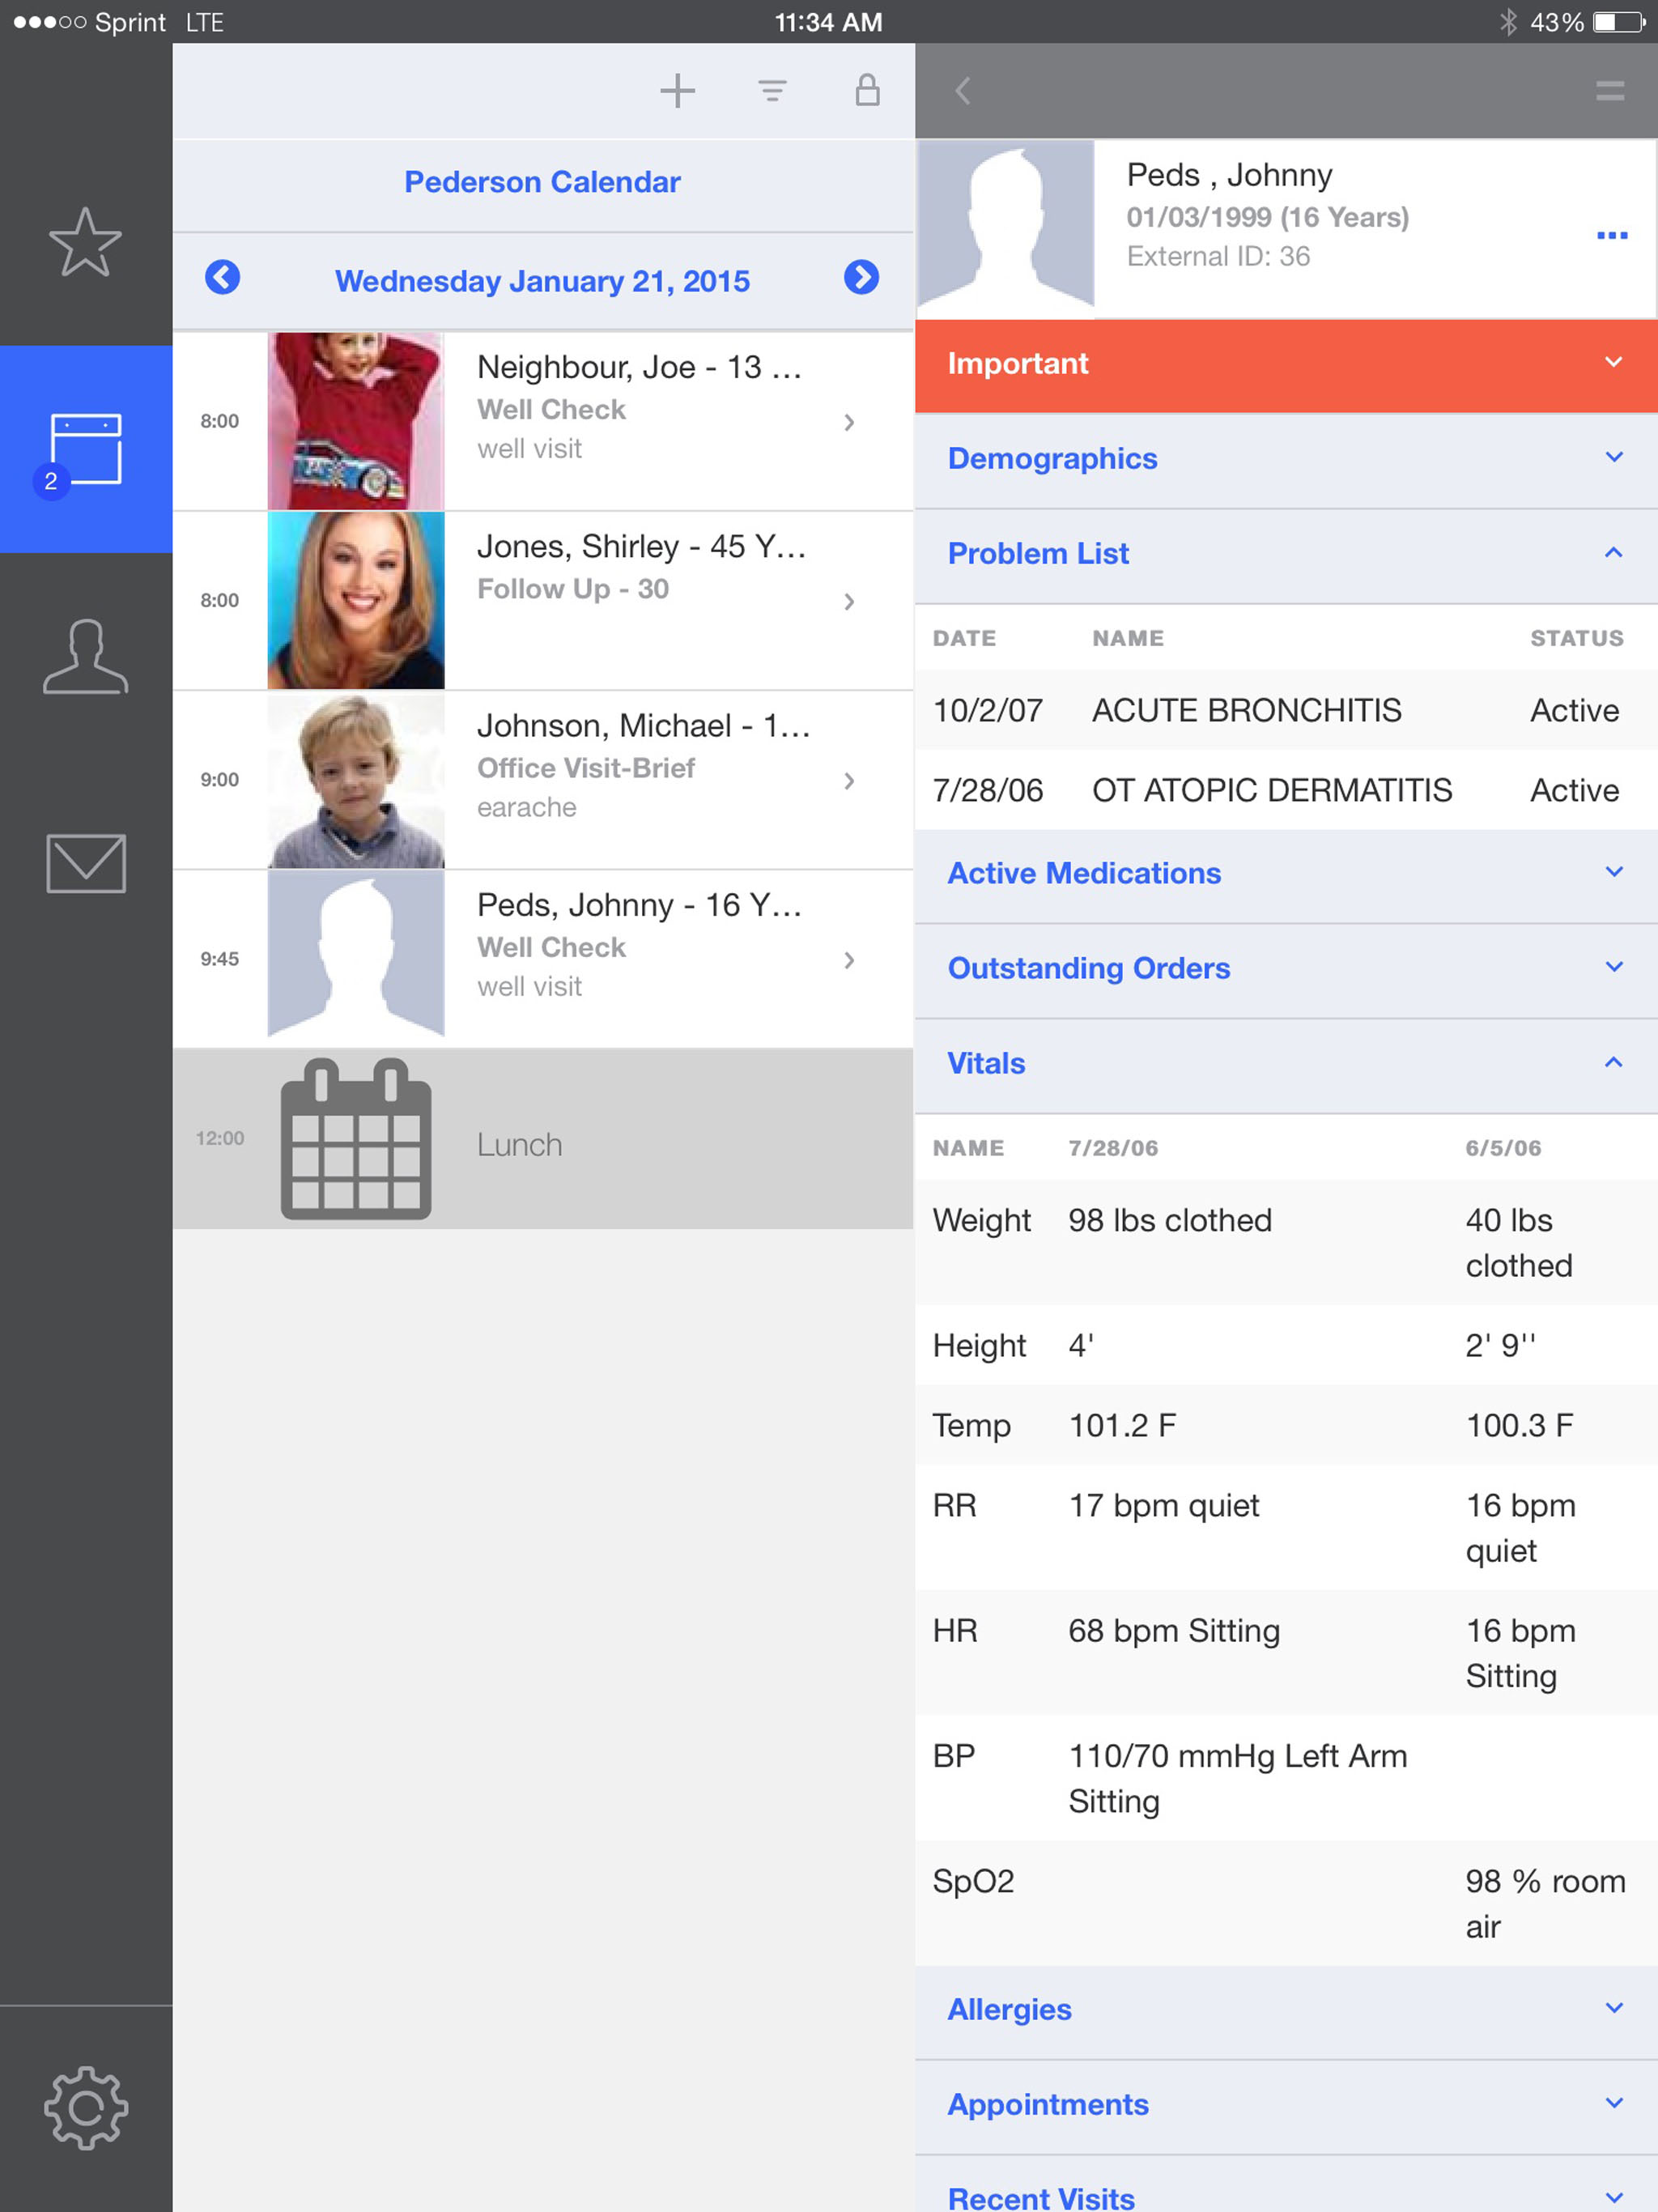Open the calendar filter icon

coord(772,91)
